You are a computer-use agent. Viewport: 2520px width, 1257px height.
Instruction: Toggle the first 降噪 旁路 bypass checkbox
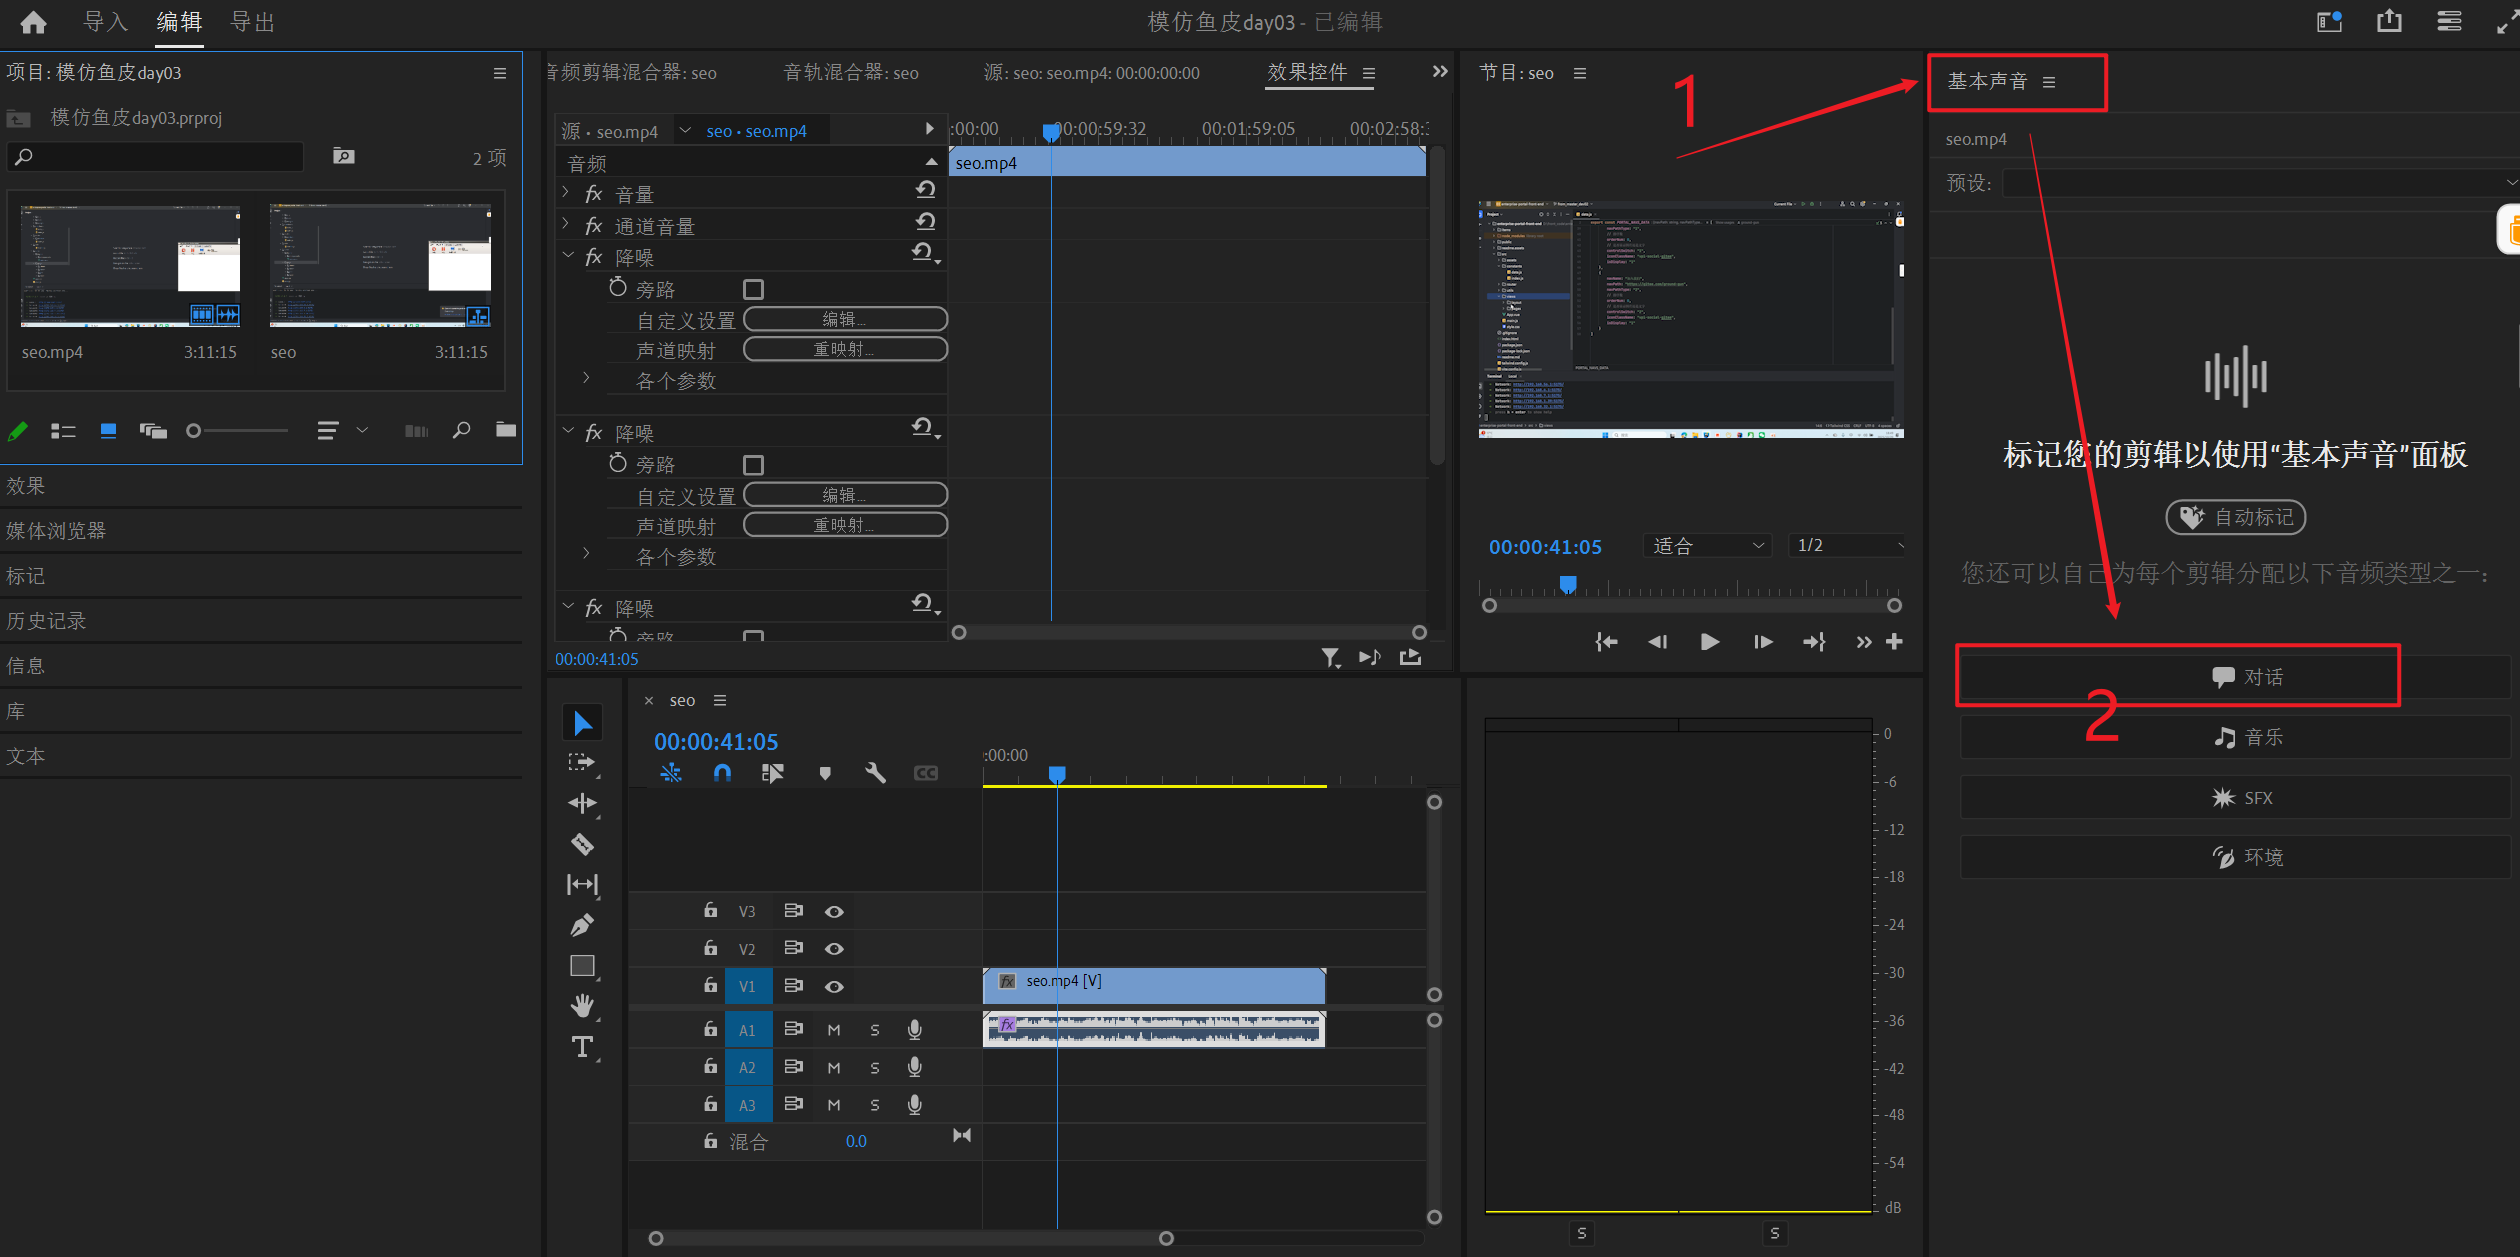754,289
